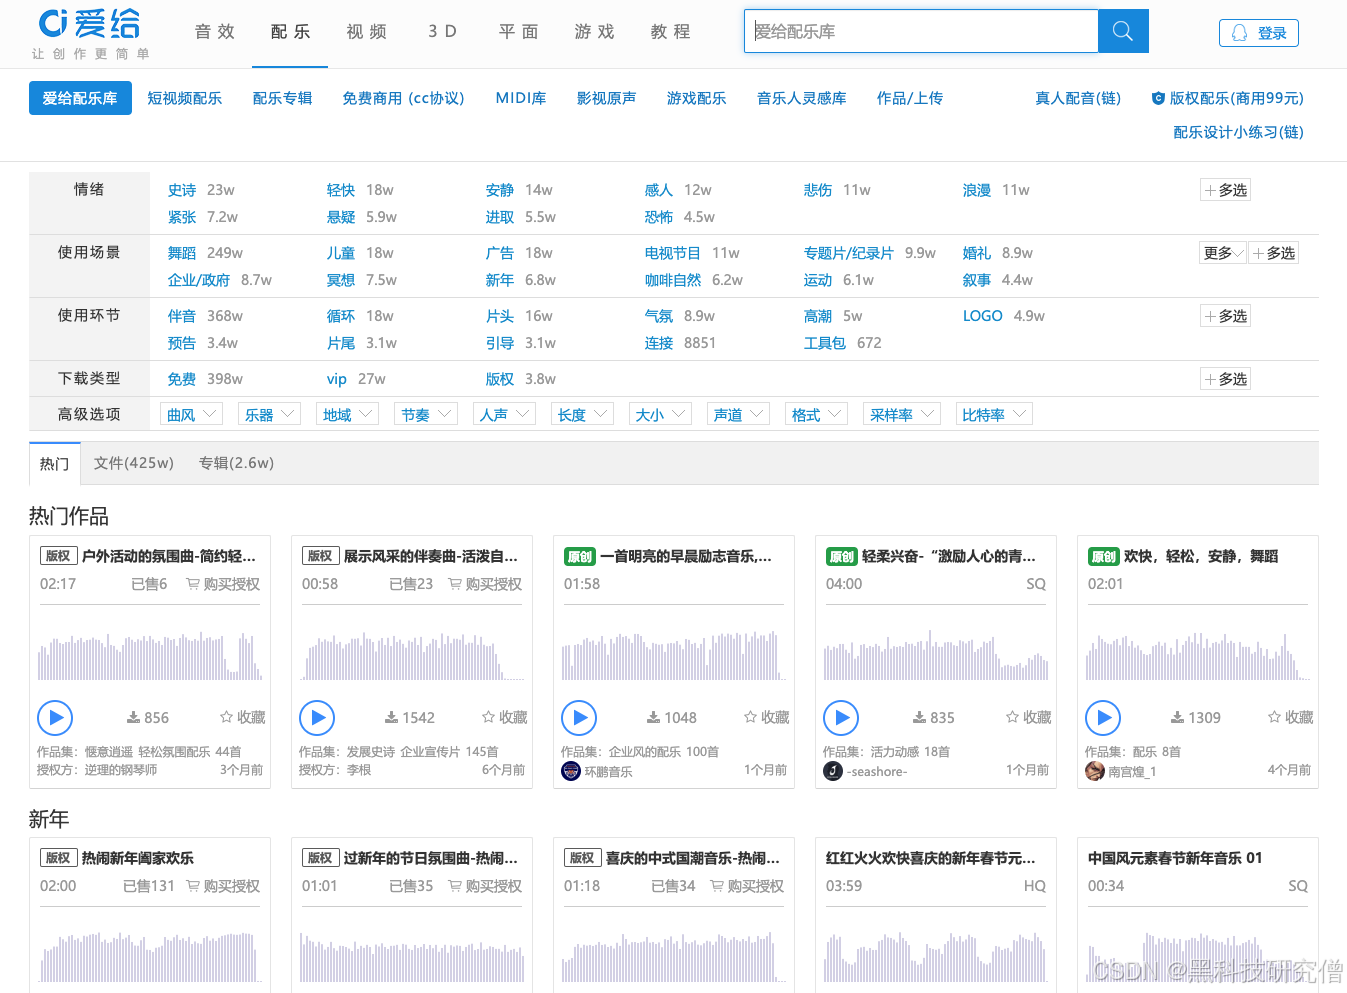Open -seashore- author avatar
The image size is (1347, 993).
[833, 771]
